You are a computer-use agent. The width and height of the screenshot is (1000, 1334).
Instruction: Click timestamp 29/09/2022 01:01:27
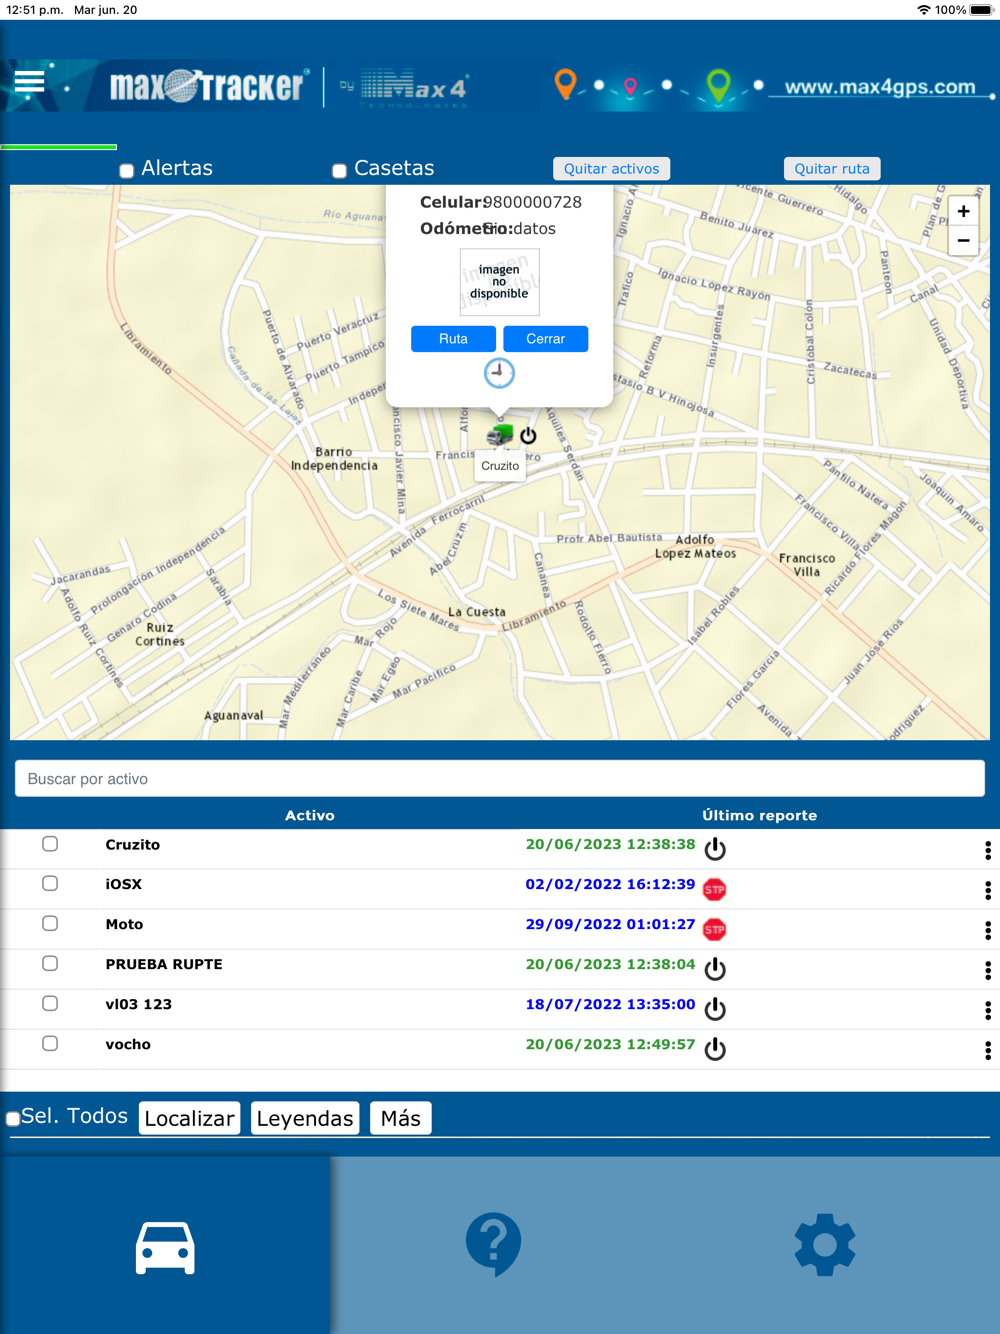(611, 925)
